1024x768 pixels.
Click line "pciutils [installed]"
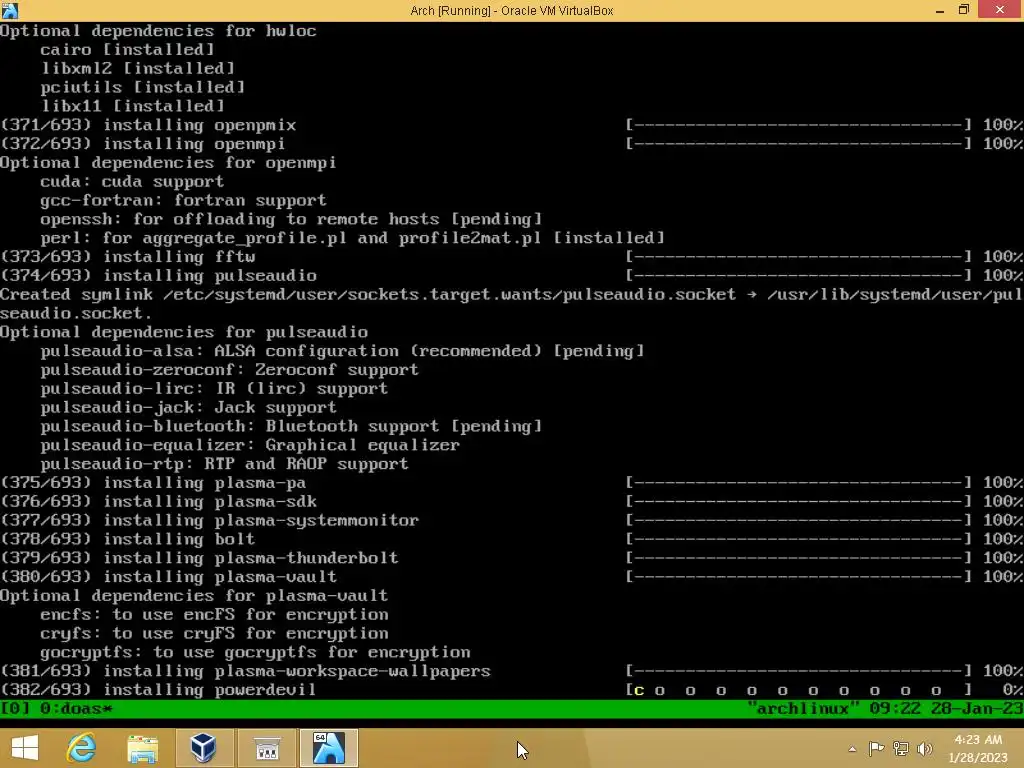[142, 88]
